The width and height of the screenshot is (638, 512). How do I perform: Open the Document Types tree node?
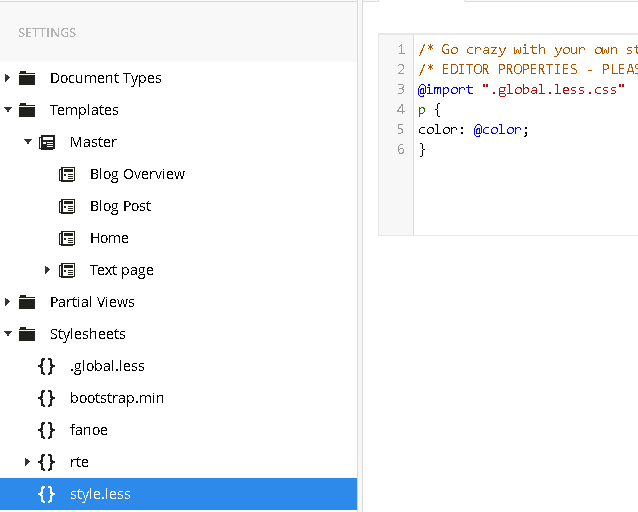[x=106, y=78]
